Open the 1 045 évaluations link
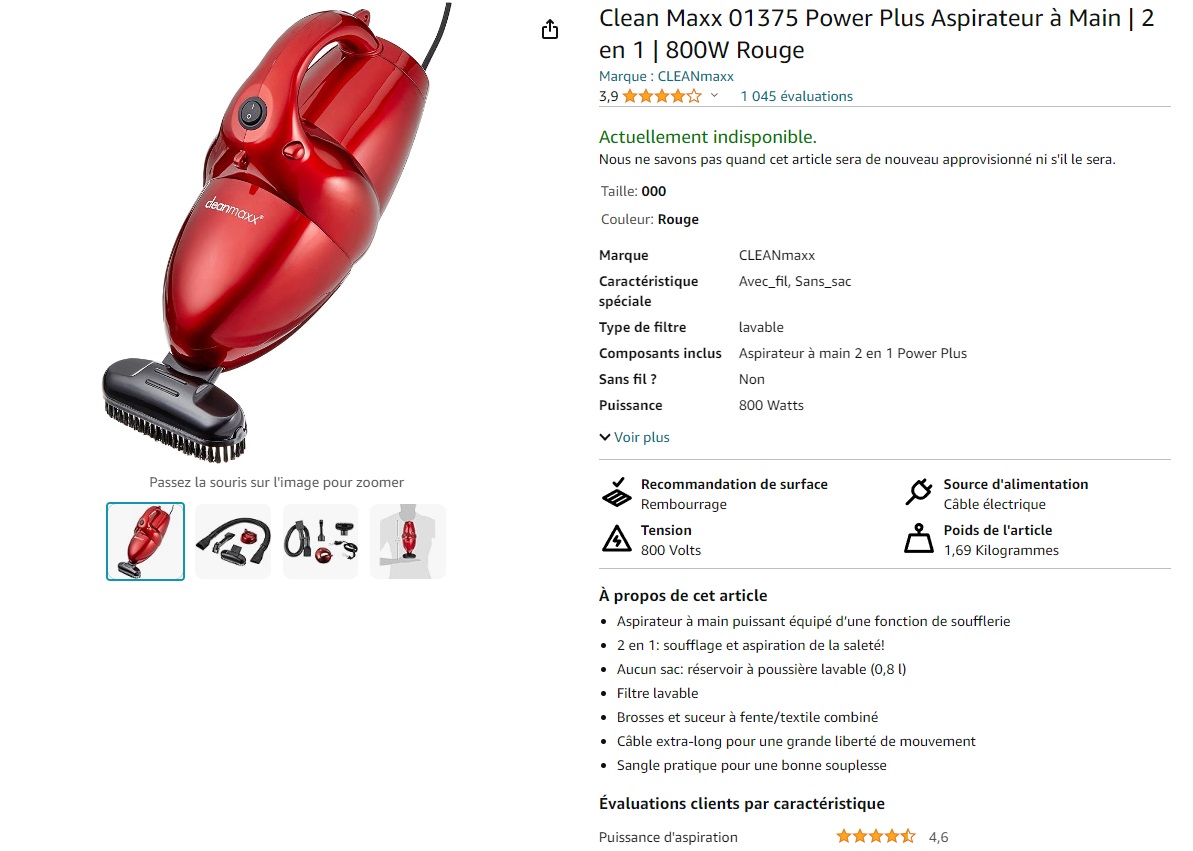Image resolution: width=1193 pixels, height=851 pixels. pos(797,96)
